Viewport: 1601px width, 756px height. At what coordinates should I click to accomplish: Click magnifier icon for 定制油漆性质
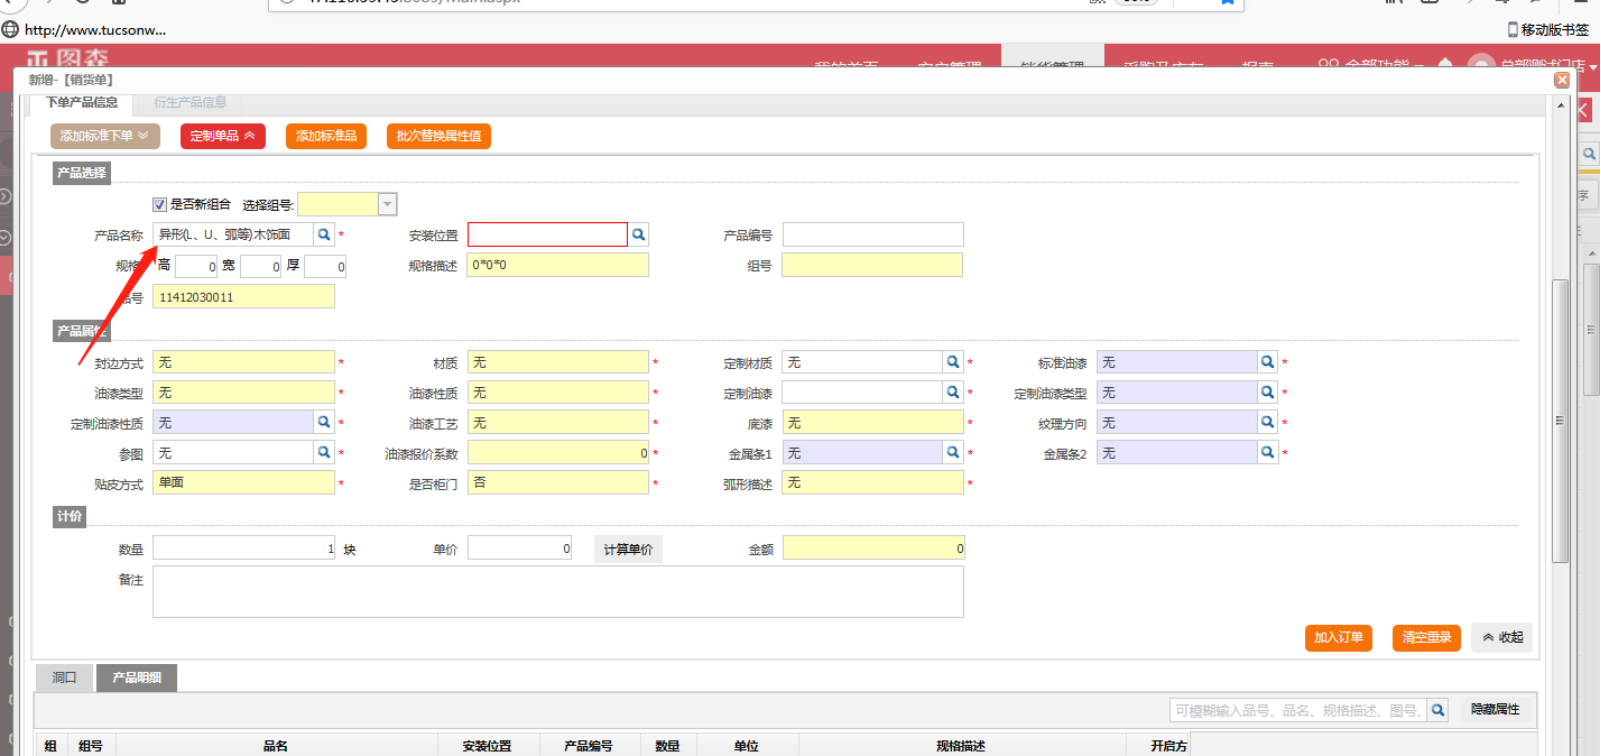(324, 423)
